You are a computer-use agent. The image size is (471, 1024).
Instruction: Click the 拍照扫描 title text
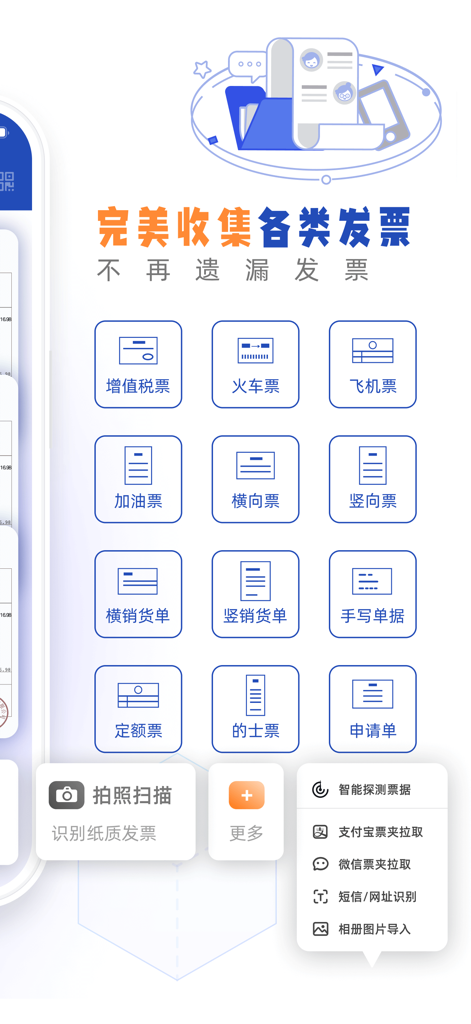point(133,795)
